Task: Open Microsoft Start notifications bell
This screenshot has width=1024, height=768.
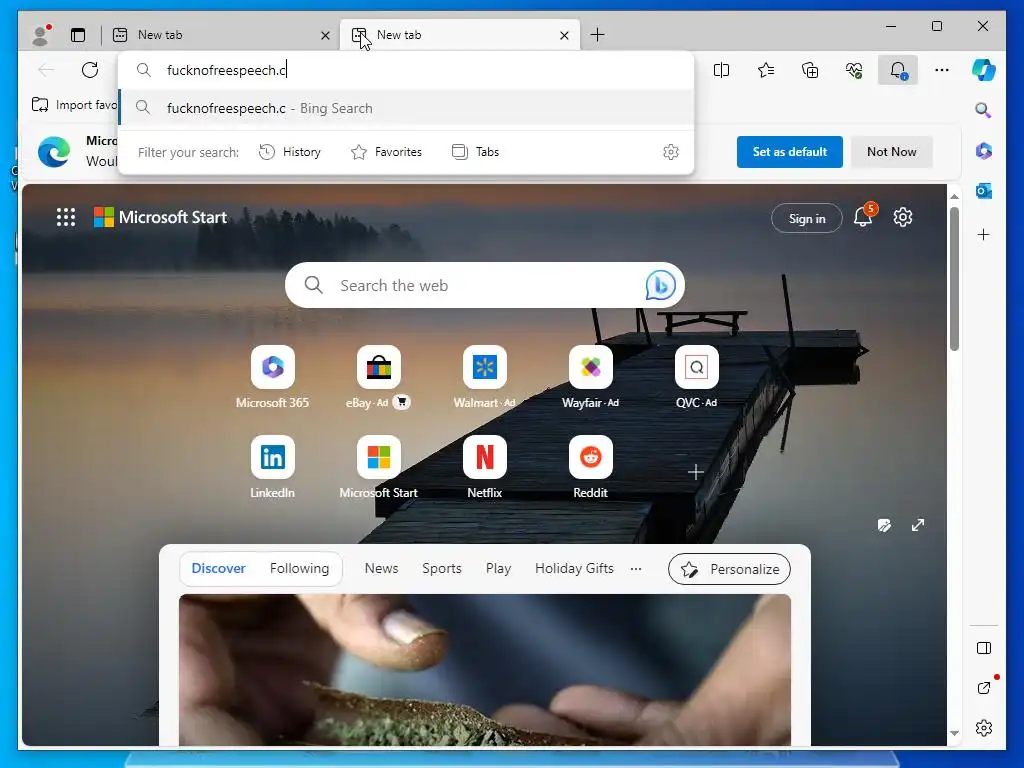Action: (x=863, y=216)
